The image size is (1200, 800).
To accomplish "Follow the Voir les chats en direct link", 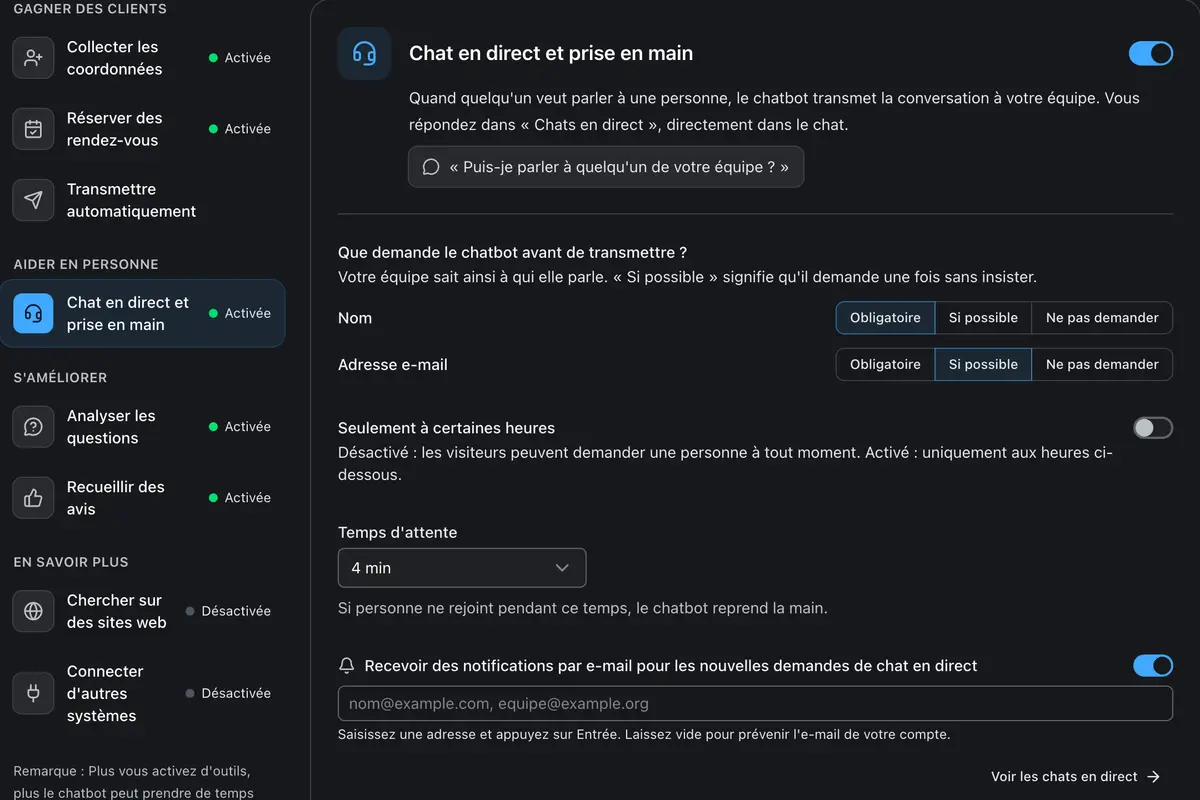I will [x=1076, y=777].
